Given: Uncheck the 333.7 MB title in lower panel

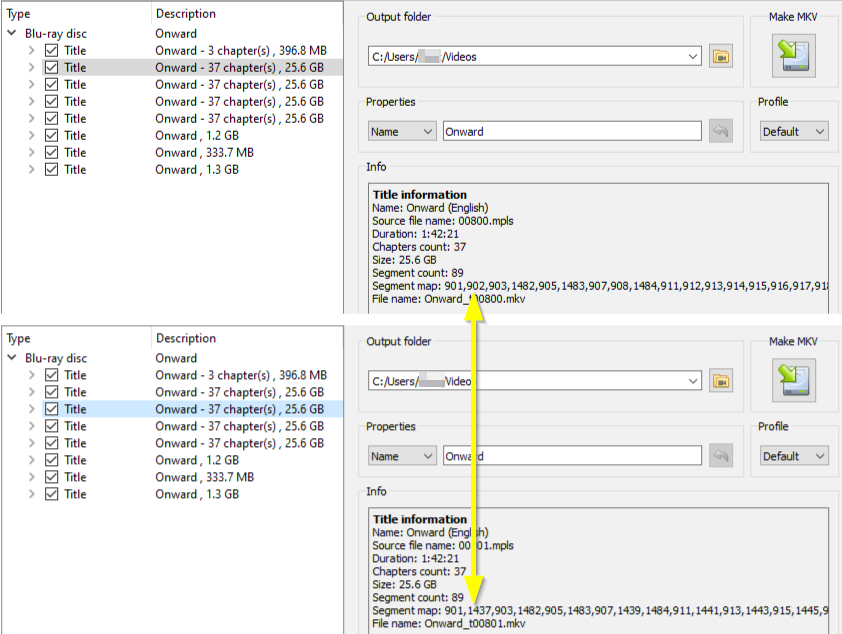Looking at the screenshot, I should [x=52, y=477].
